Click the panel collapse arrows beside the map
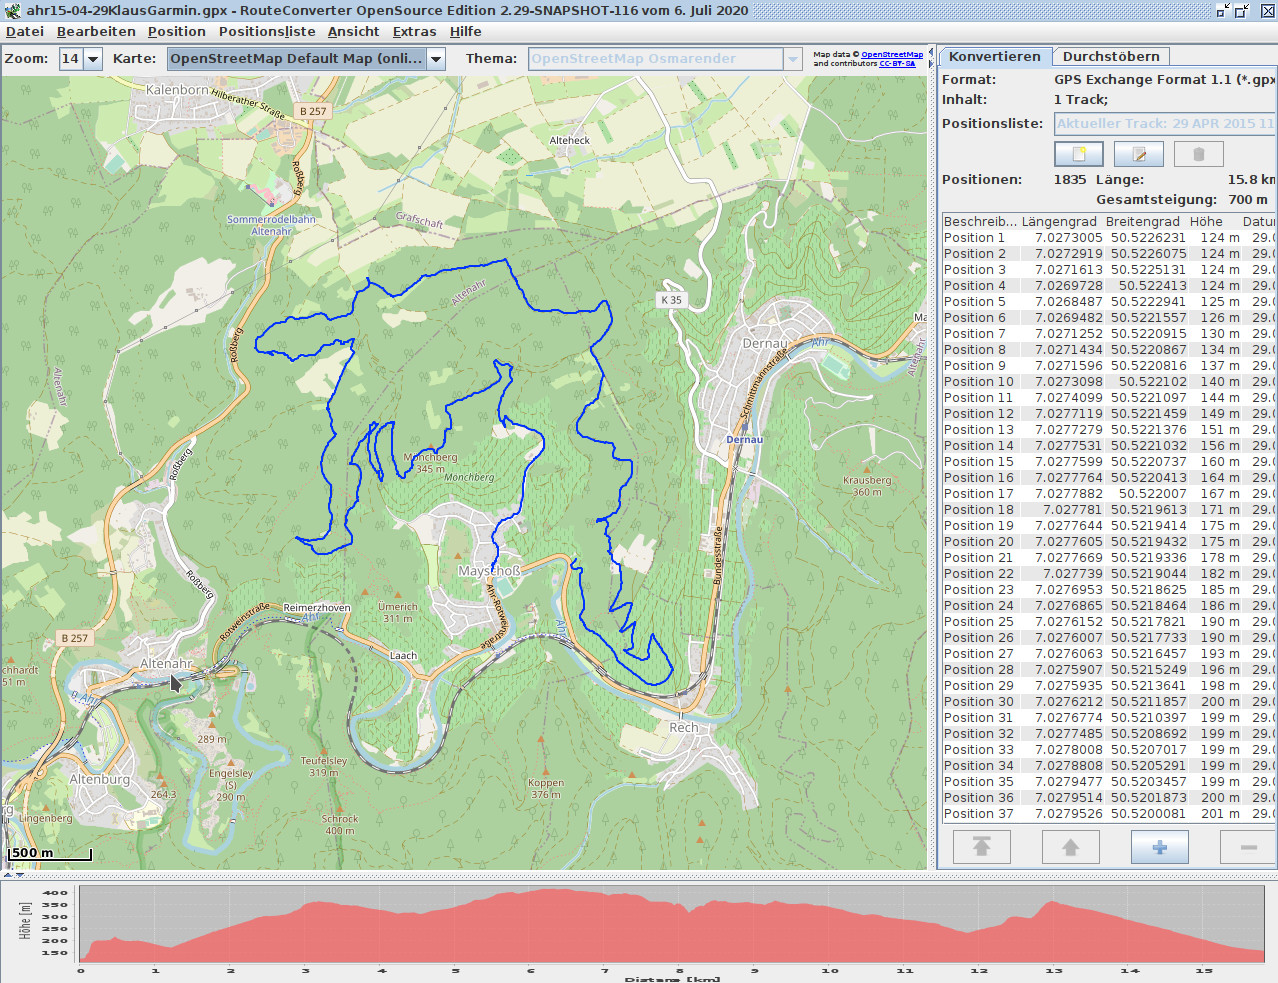The image size is (1278, 983). pos(931,57)
